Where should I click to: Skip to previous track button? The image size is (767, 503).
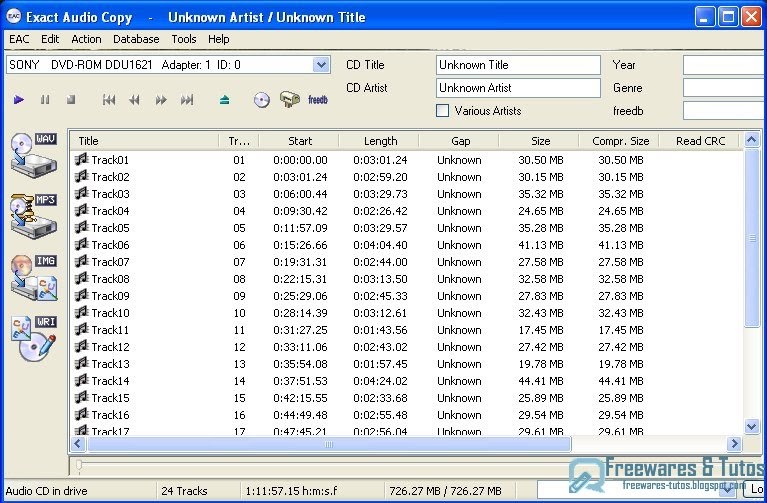pyautogui.click(x=109, y=100)
